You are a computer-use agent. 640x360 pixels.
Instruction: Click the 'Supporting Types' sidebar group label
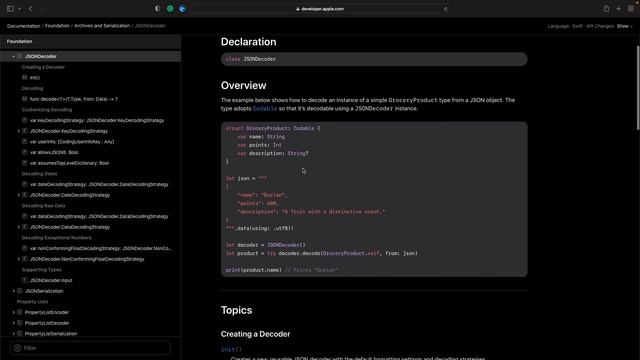point(42,270)
